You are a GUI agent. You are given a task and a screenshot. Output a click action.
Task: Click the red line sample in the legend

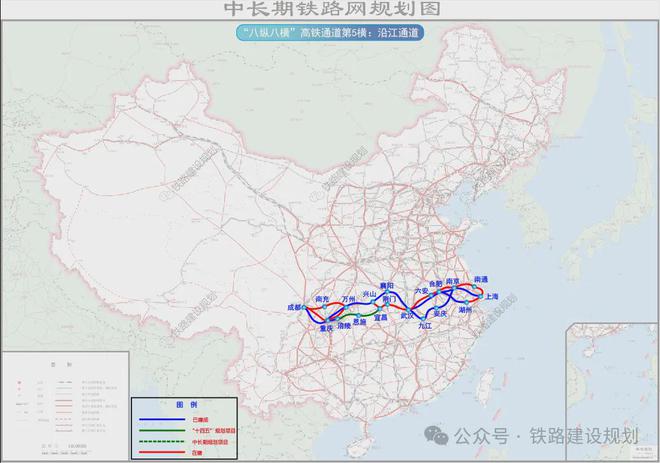(162, 452)
